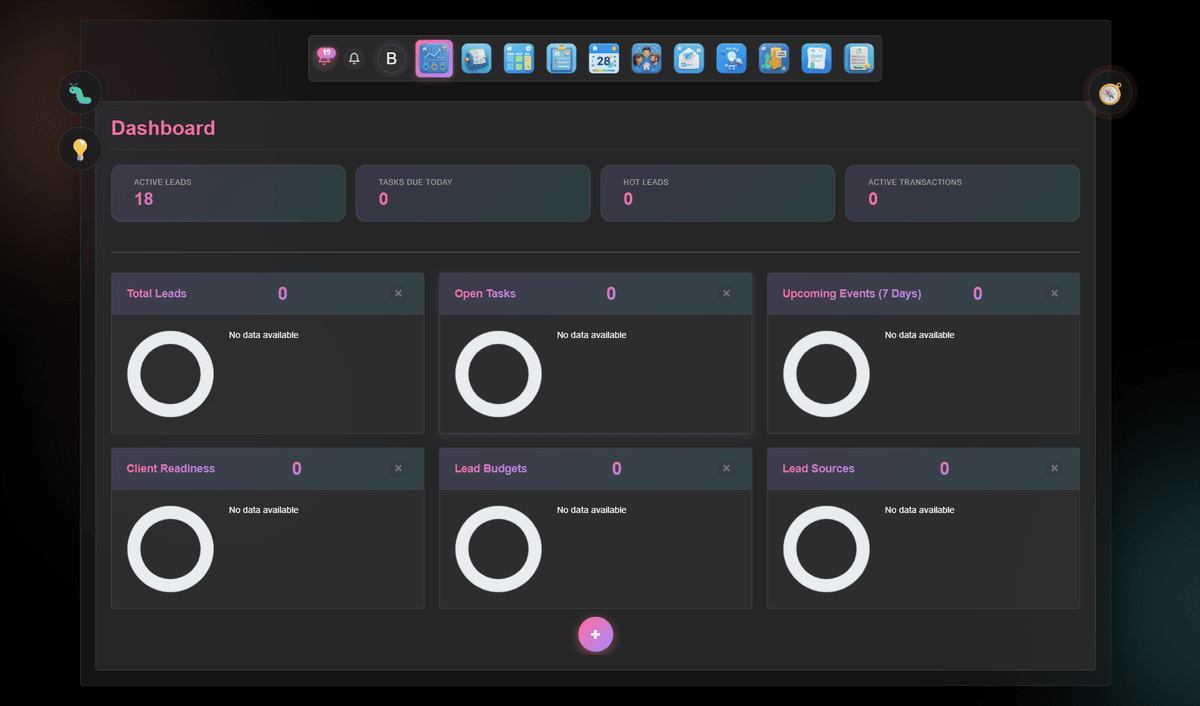Click the caterpillar icon on the left edge
Image resolution: width=1200 pixels, height=706 pixels.
click(78, 92)
